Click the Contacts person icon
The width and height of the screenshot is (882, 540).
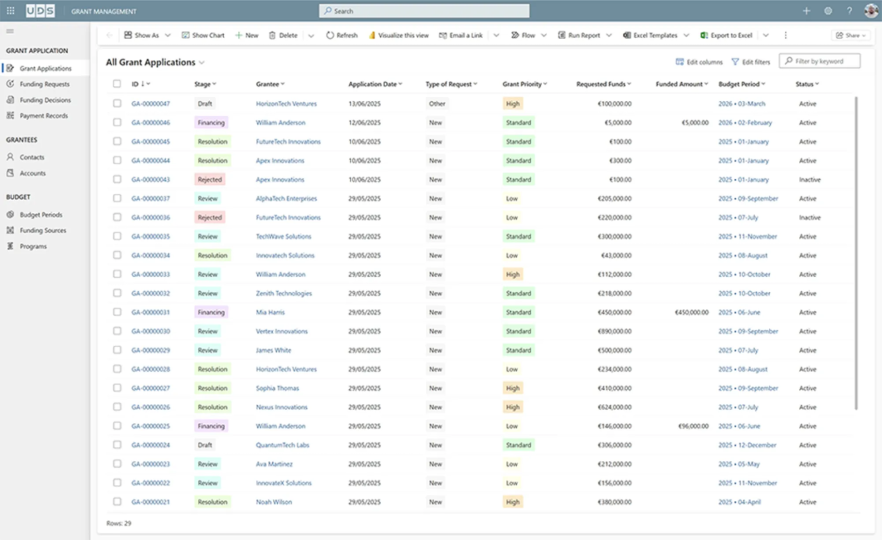(x=10, y=157)
